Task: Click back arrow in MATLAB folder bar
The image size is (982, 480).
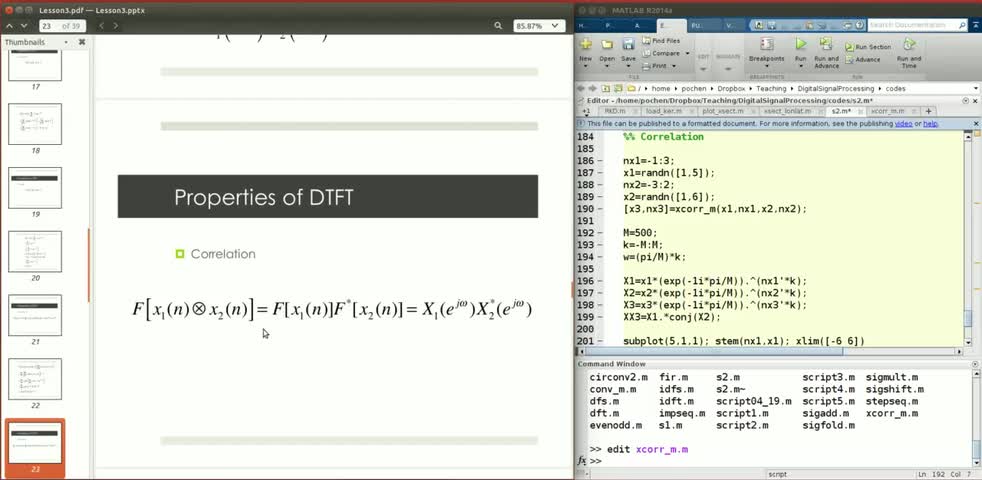Action: [581, 88]
